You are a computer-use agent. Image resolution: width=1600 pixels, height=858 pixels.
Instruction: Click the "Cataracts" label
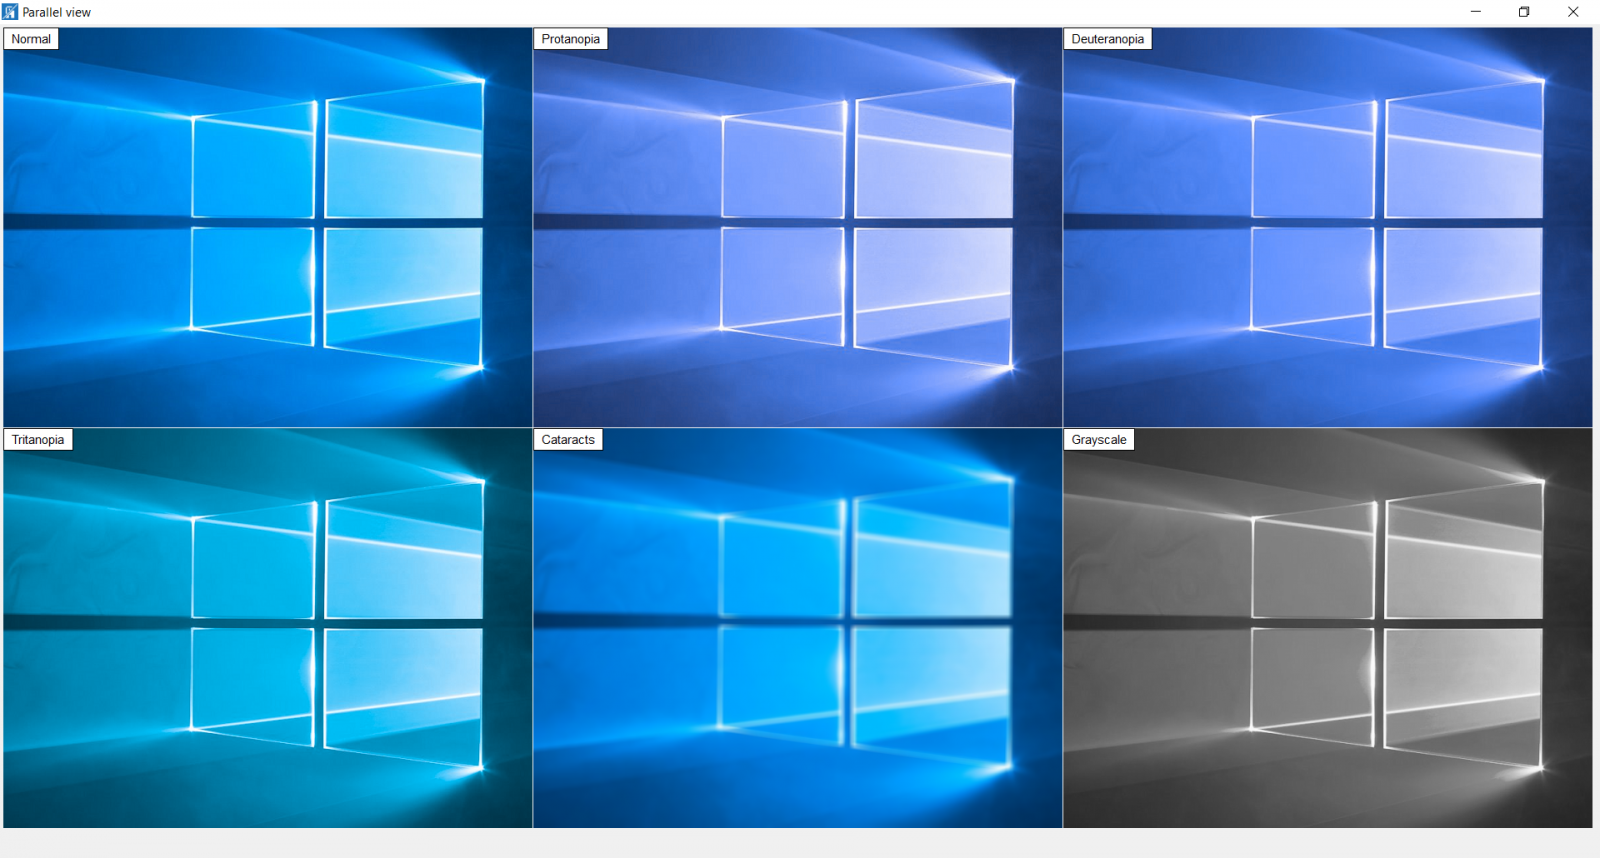pos(568,440)
